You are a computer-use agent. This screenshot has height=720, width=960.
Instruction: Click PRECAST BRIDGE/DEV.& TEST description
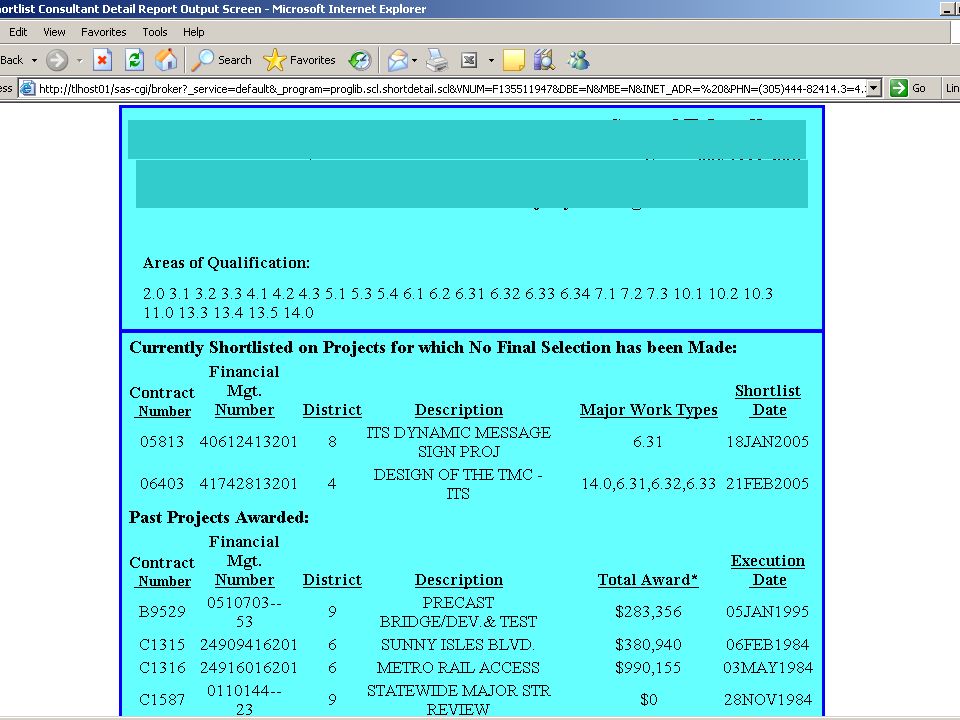coord(458,612)
